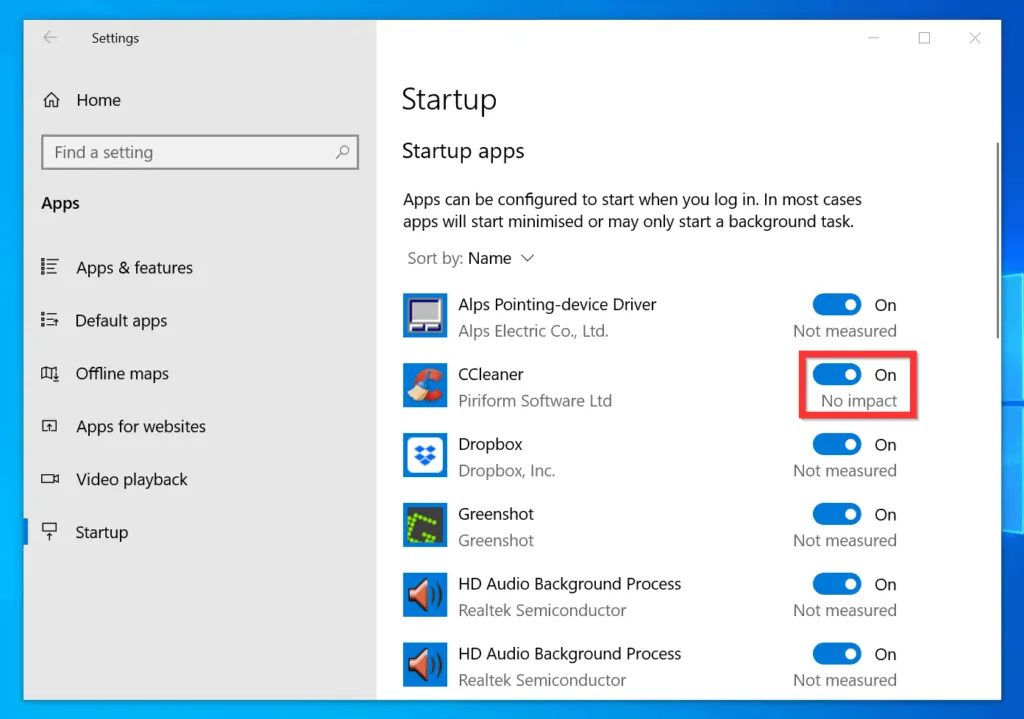Toggle HD Audio Background Process off
This screenshot has height=719, width=1024.
[837, 584]
